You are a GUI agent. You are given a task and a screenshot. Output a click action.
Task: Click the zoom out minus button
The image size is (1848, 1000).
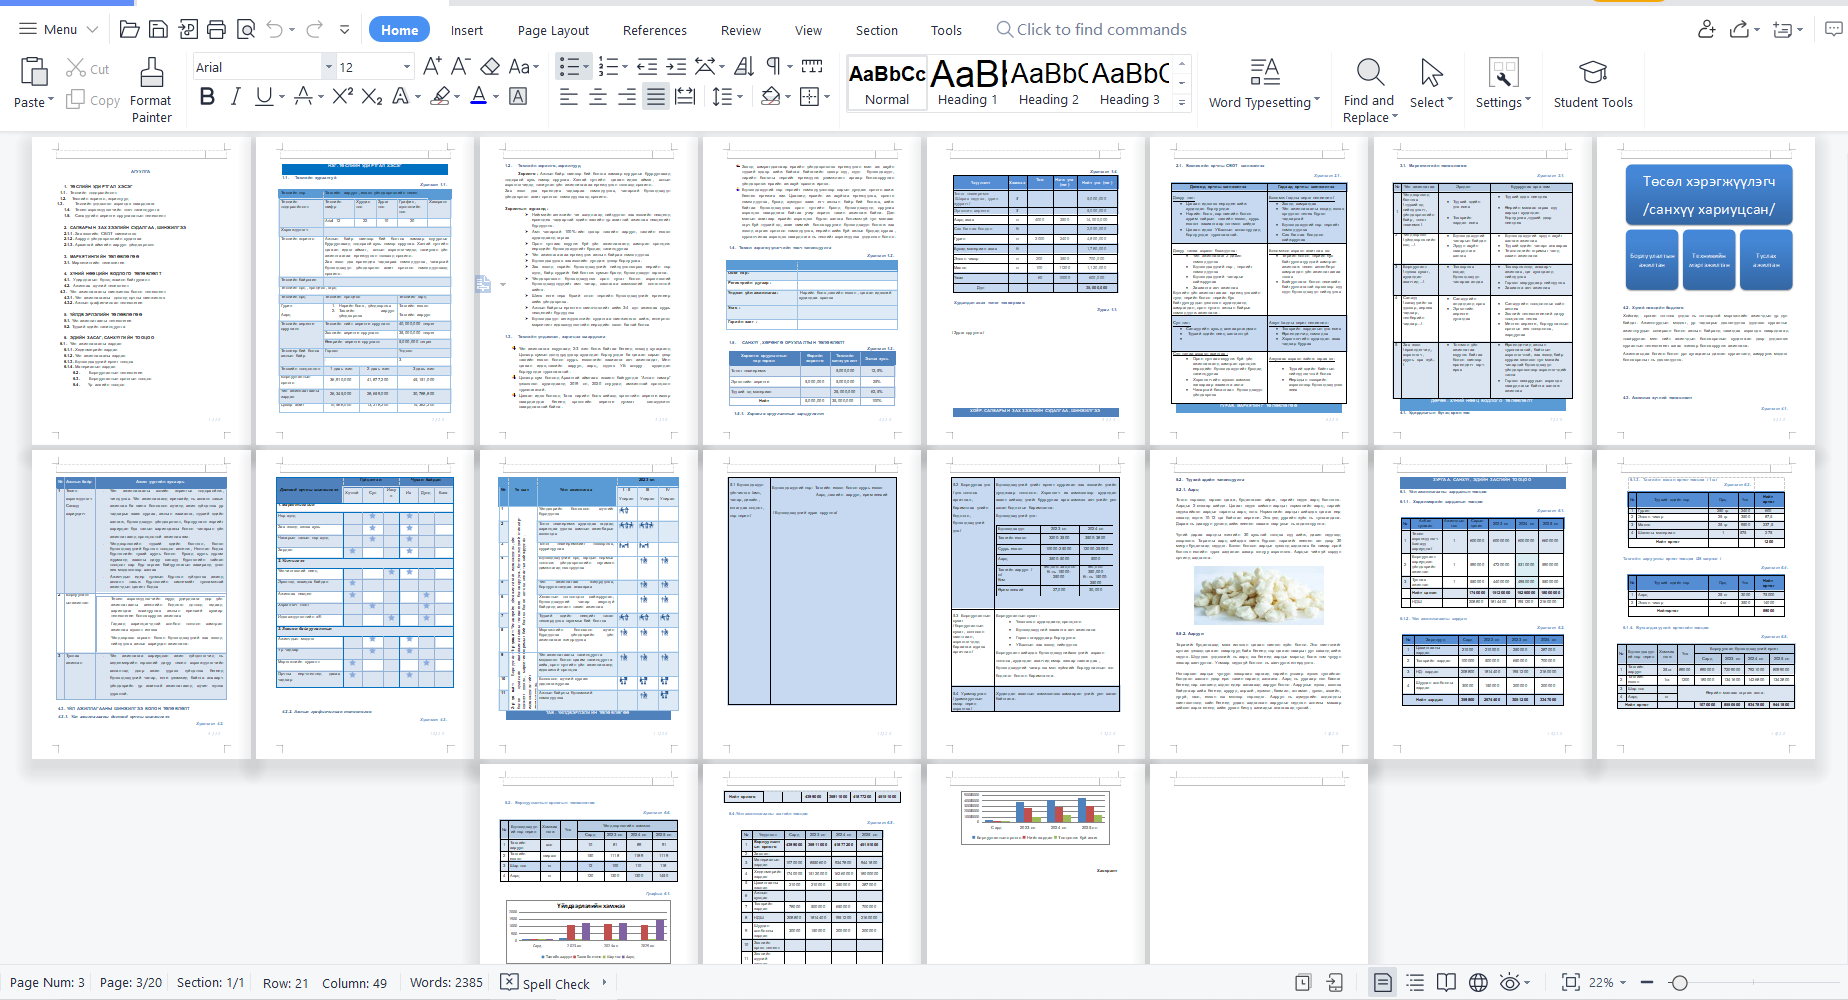[1647, 982]
